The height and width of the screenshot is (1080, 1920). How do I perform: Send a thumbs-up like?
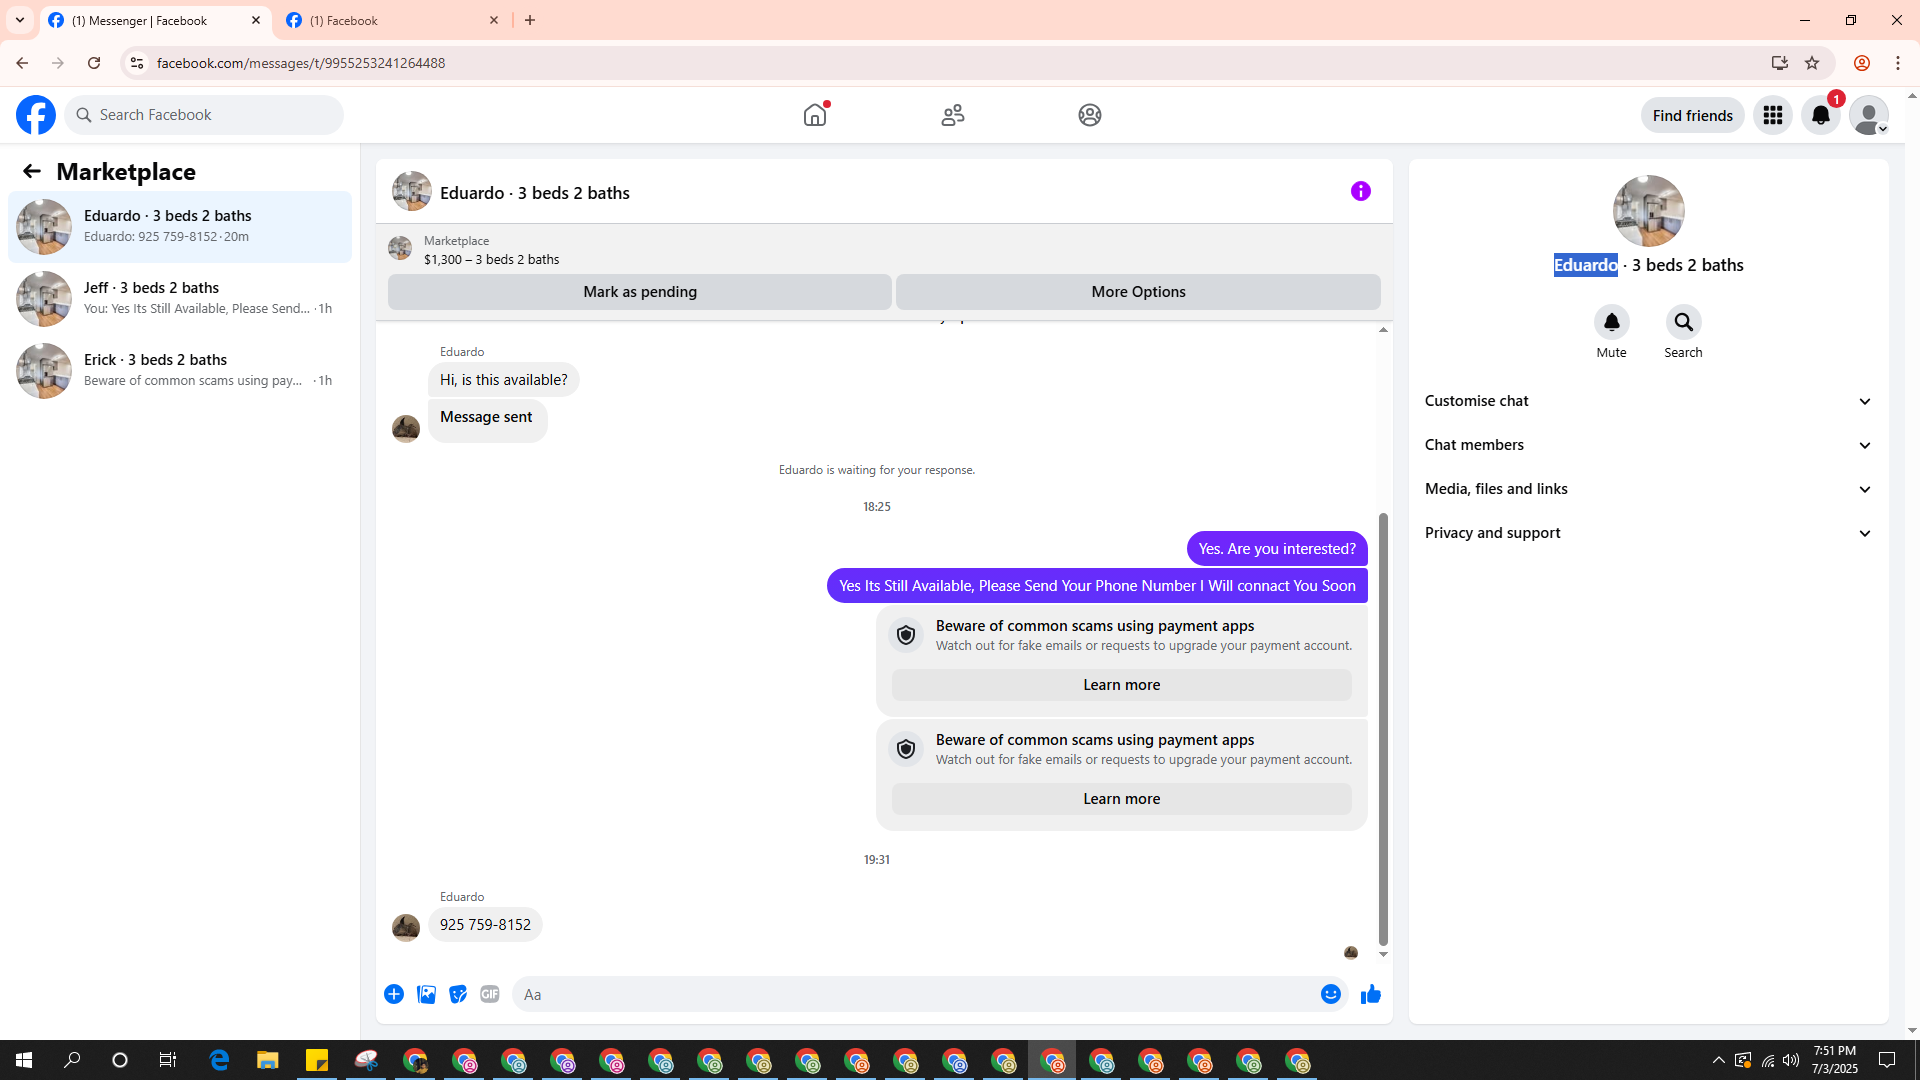coord(1370,994)
